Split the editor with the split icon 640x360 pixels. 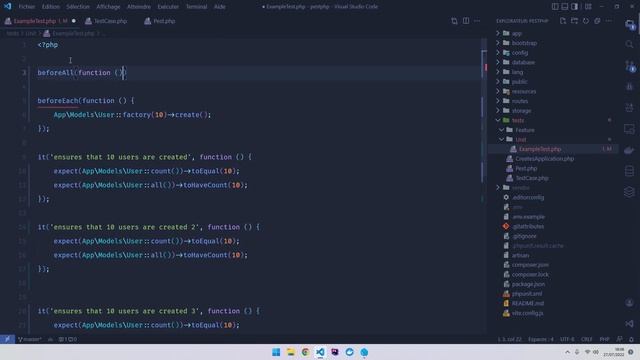pos(466,21)
